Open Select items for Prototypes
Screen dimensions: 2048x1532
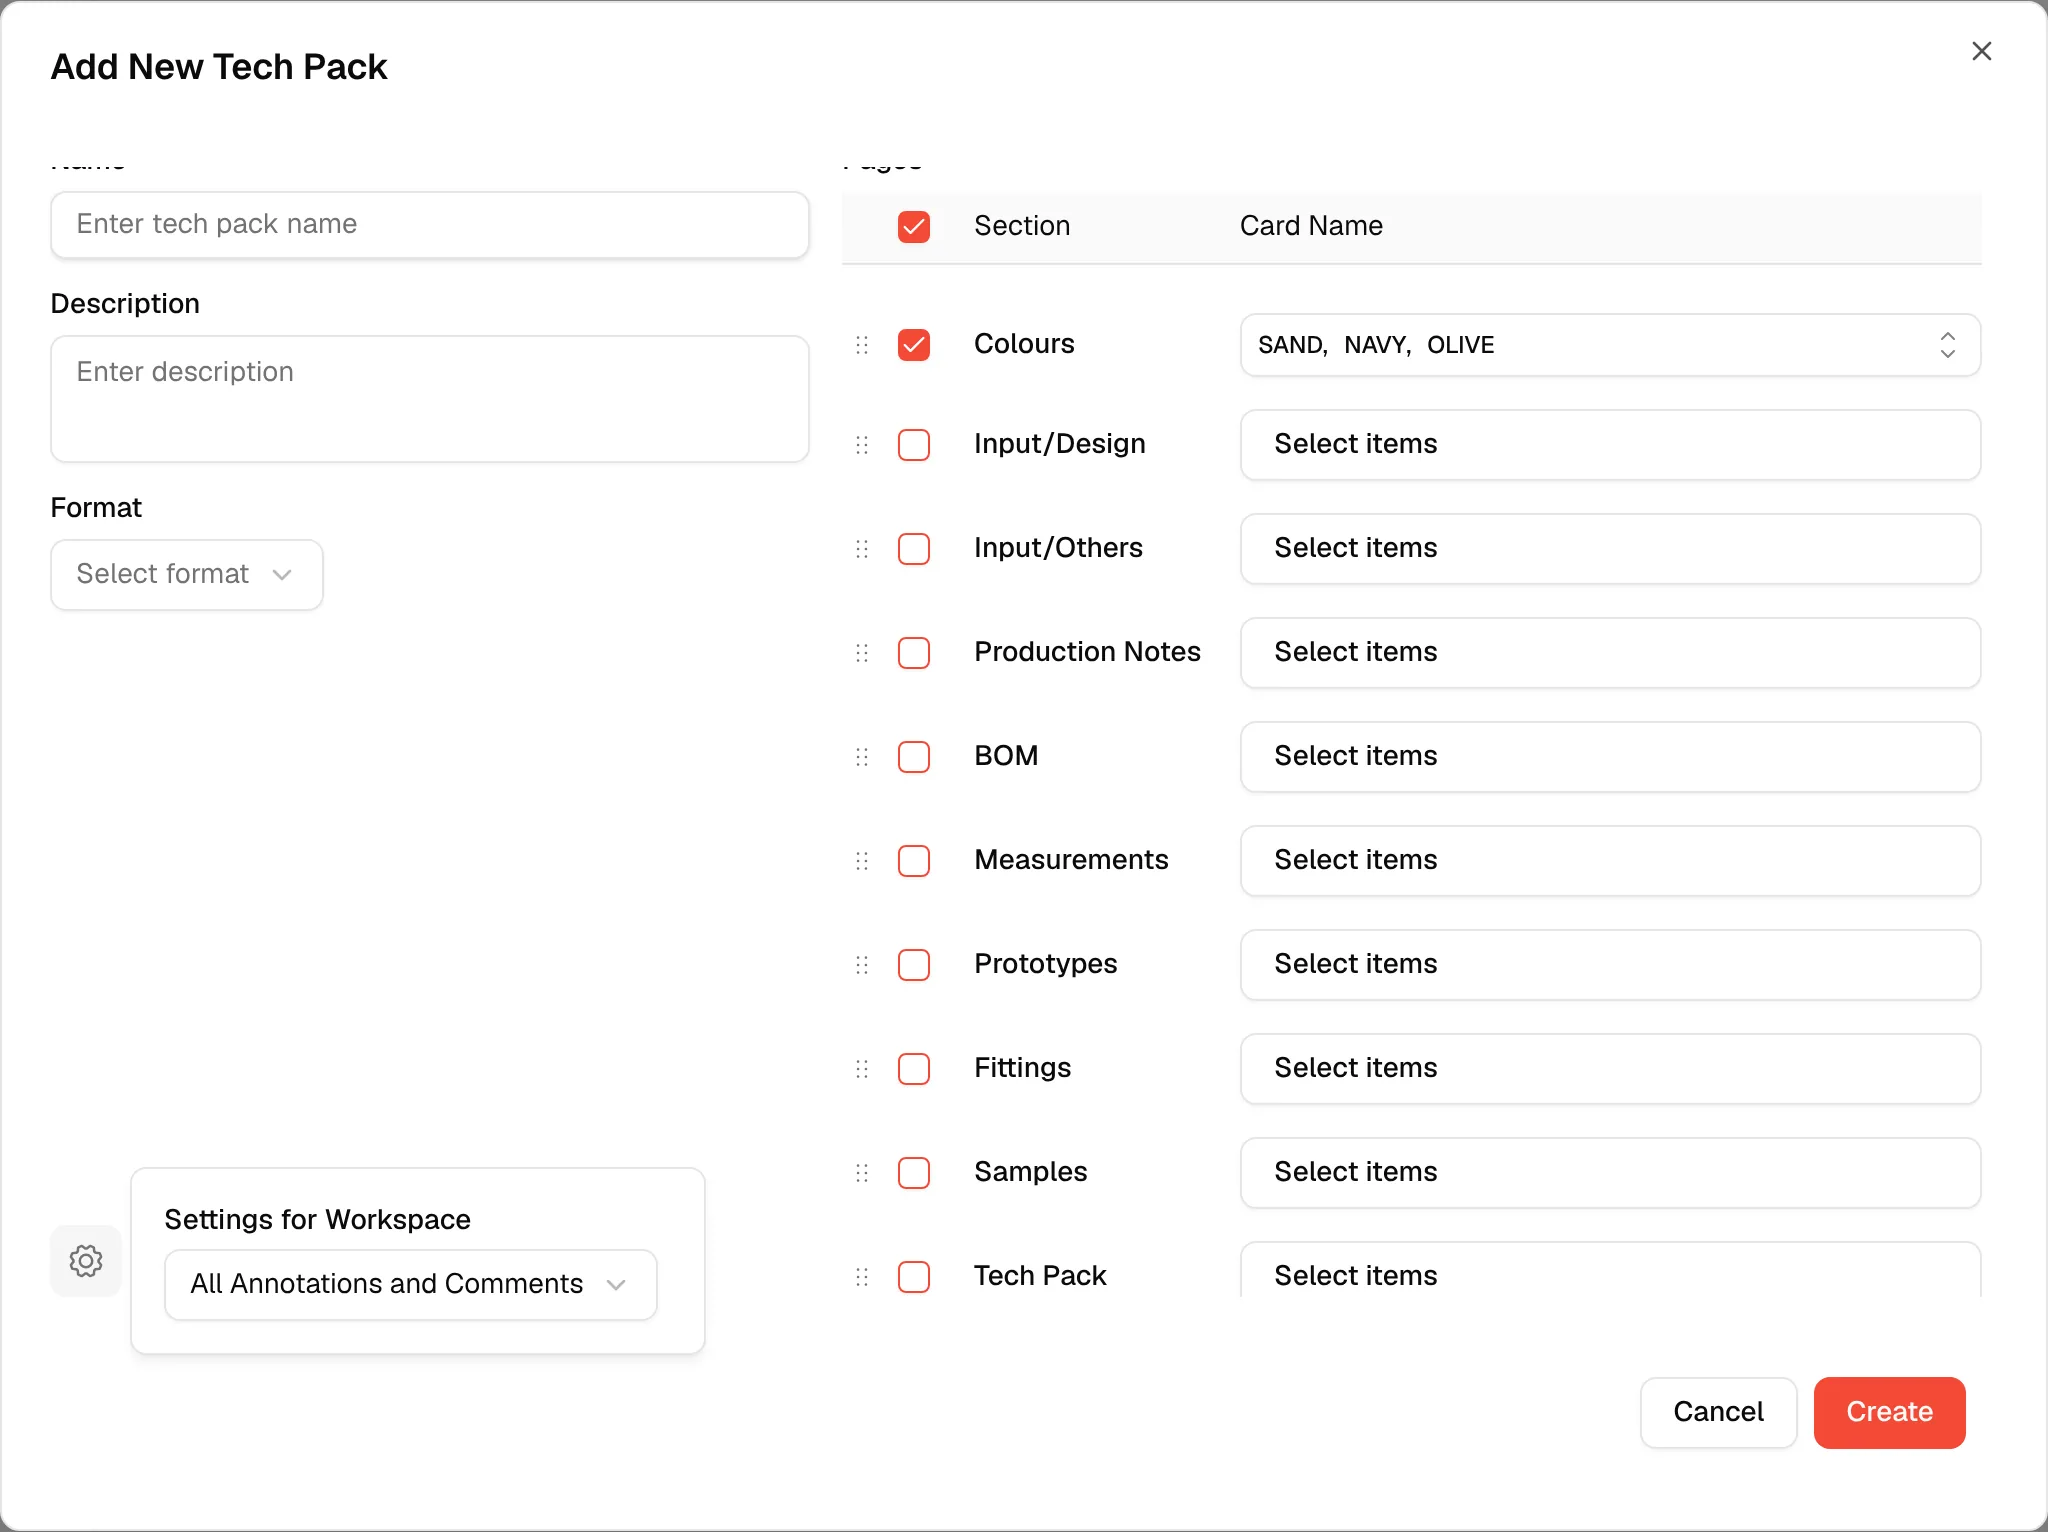(x=1610, y=965)
